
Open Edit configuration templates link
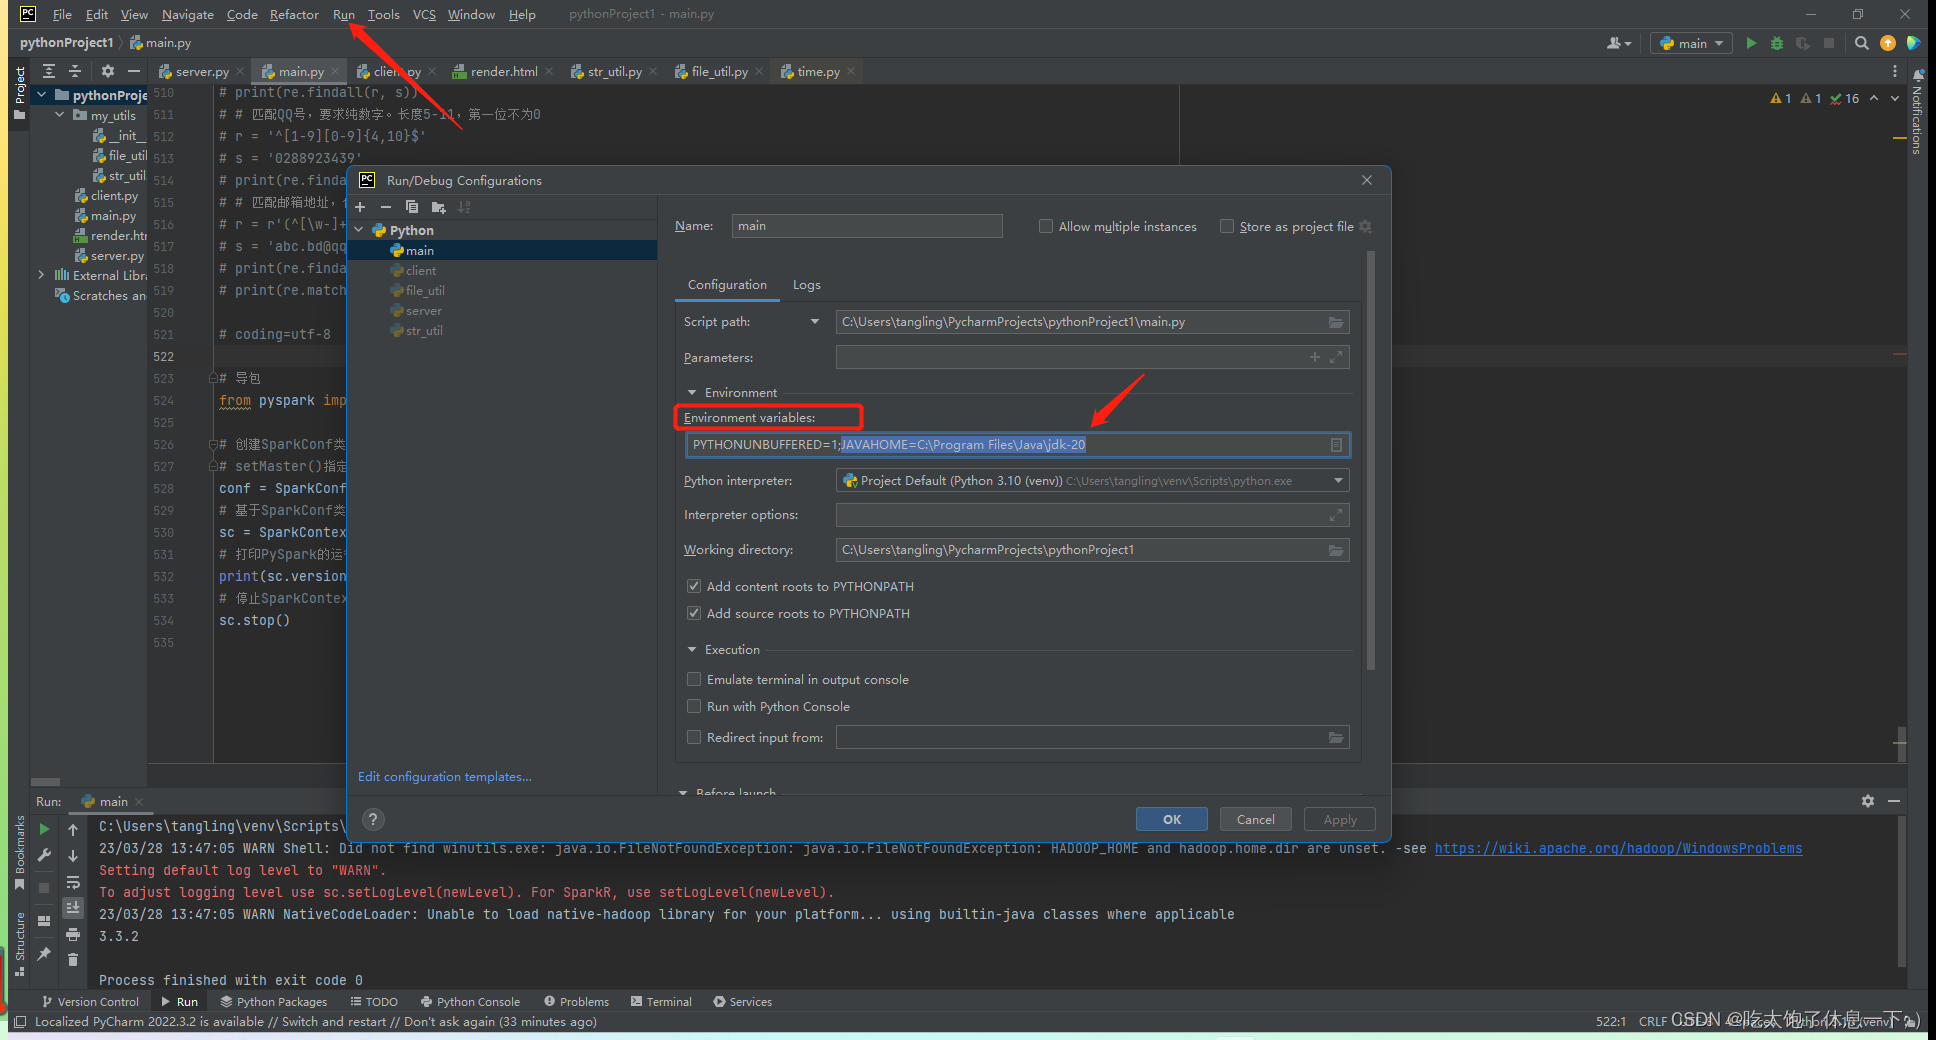[x=445, y=777]
